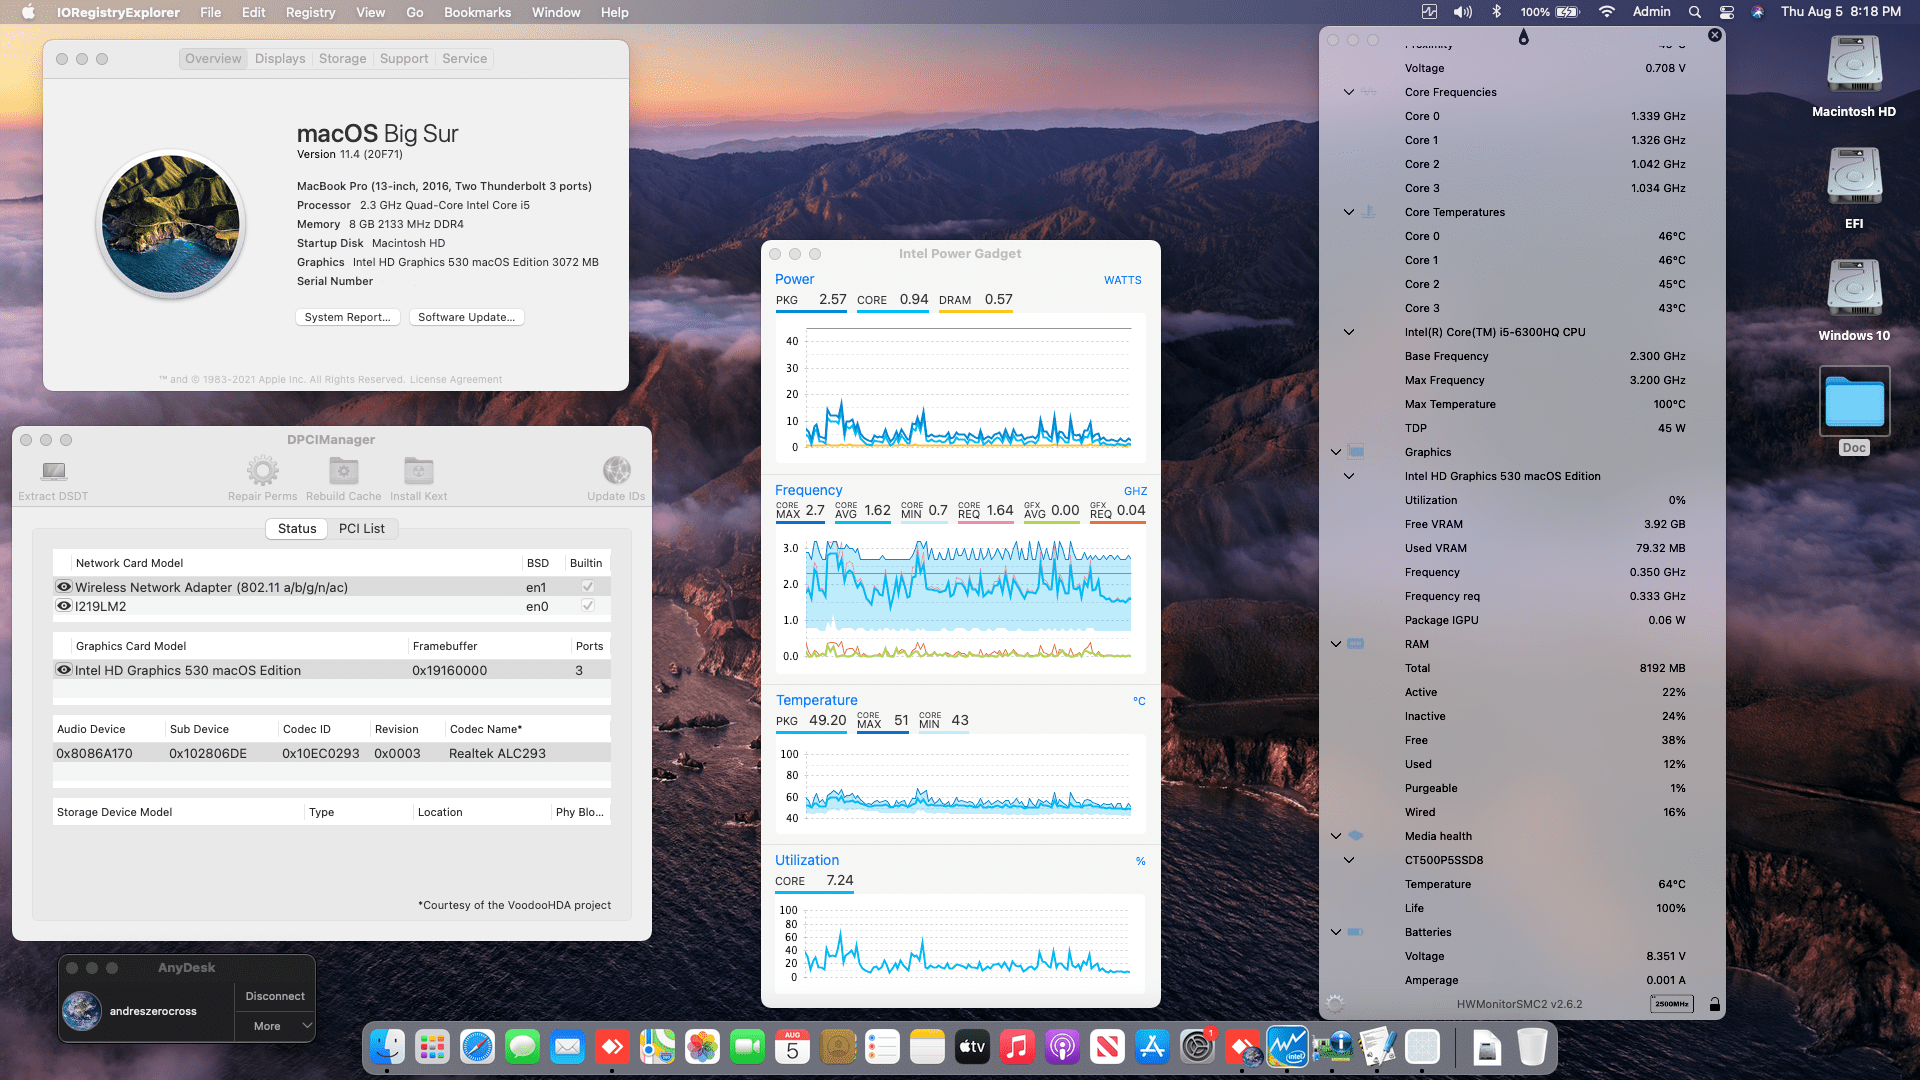Select the Doc folder on the desktop
Screen dimensions: 1920x1080
coord(1854,401)
